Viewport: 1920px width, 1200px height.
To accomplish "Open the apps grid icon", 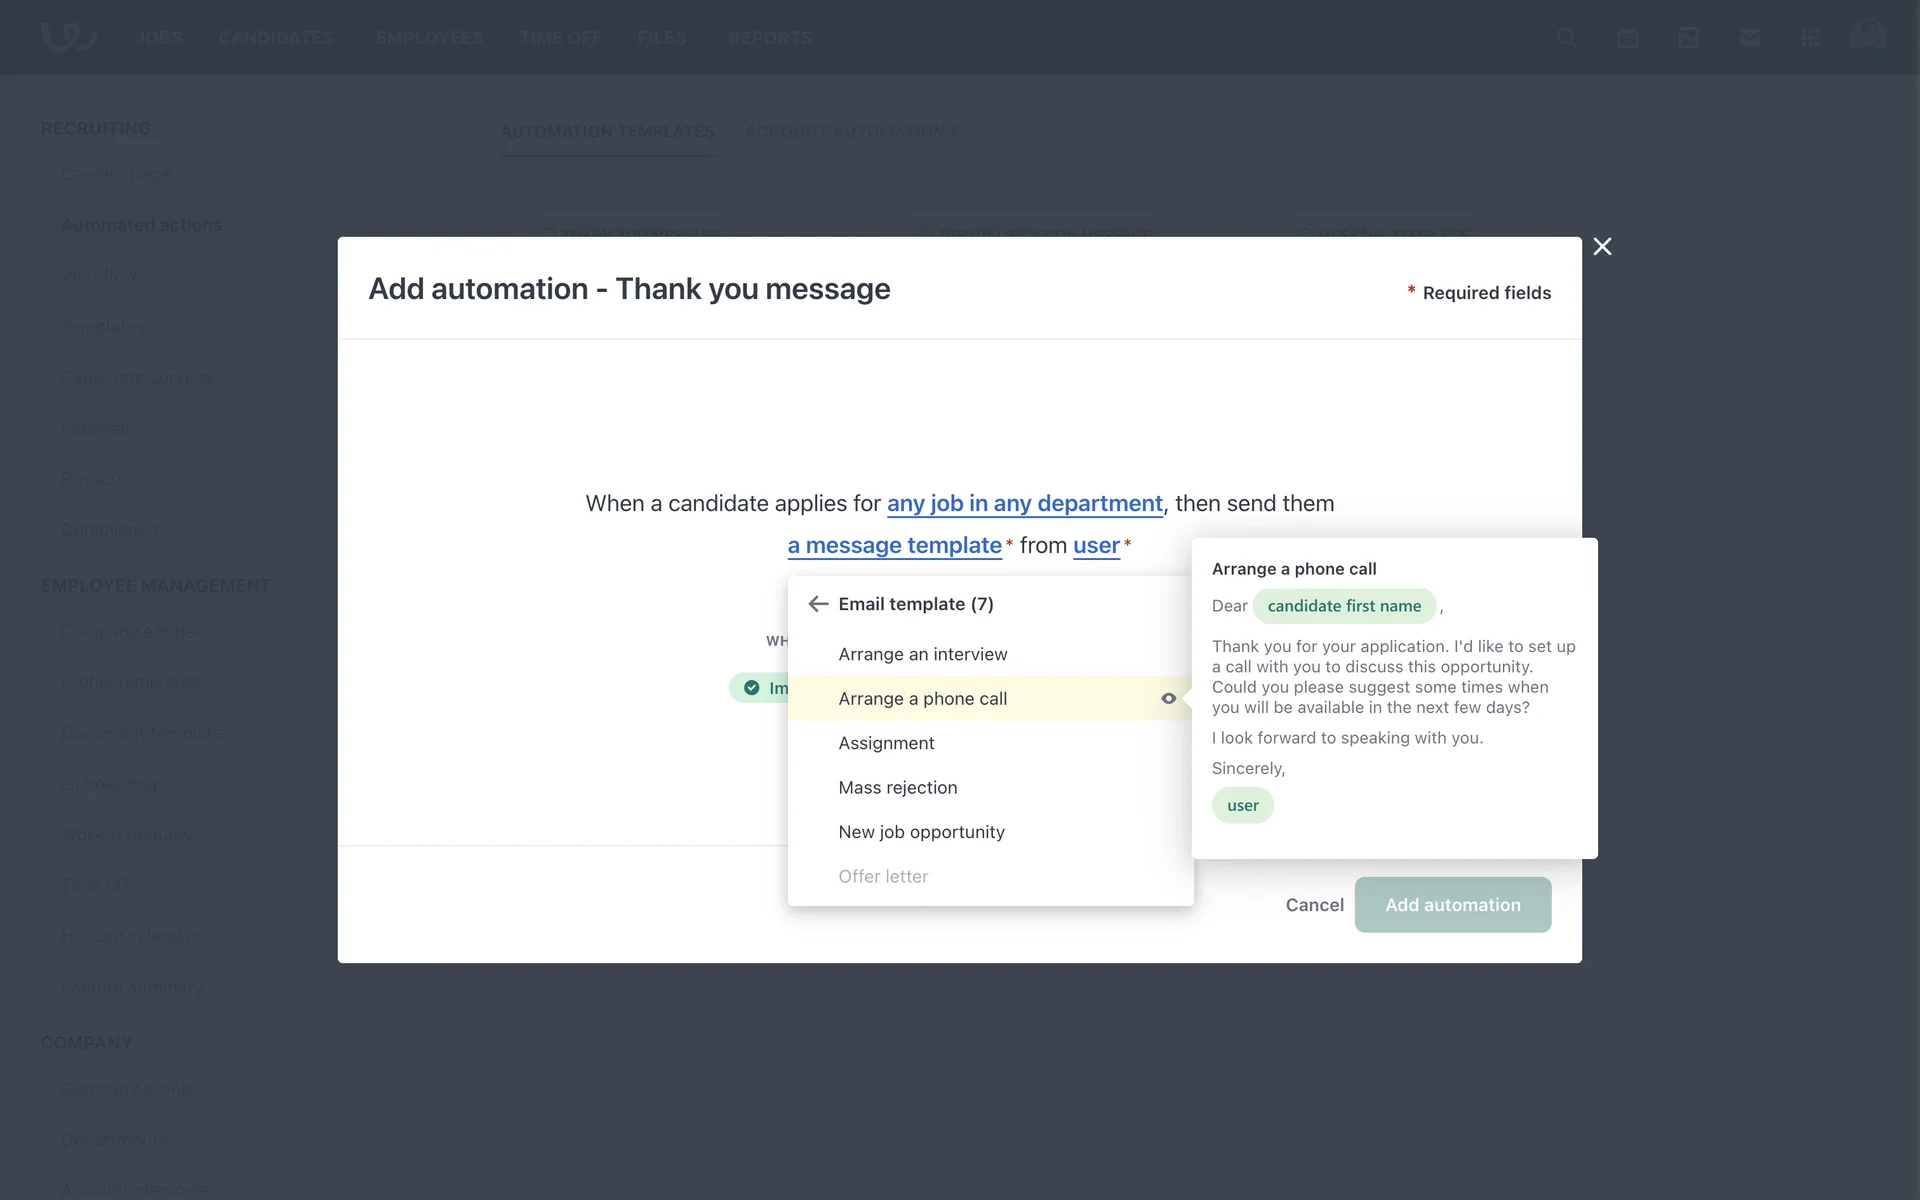I will click(1810, 38).
